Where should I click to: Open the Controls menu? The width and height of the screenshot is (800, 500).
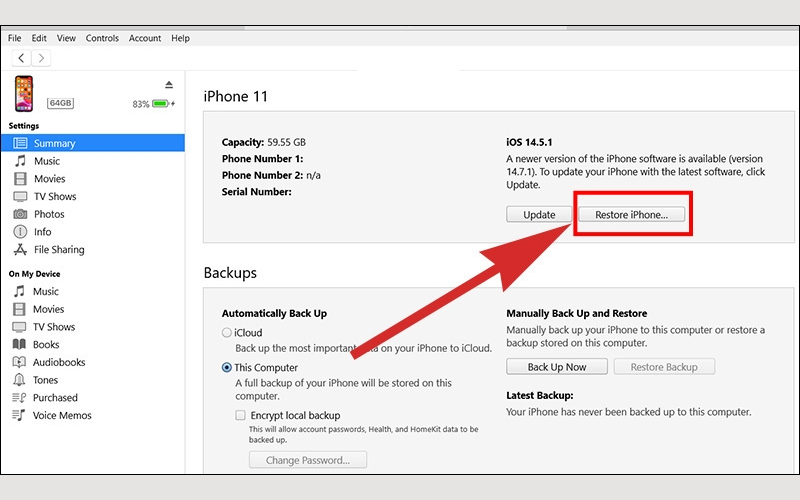(102, 38)
